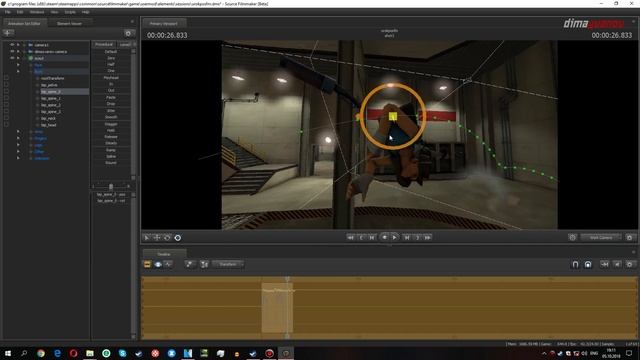Toggle visibility eye for the actor row
This screenshot has width=640, height=360.
[x=12, y=58]
